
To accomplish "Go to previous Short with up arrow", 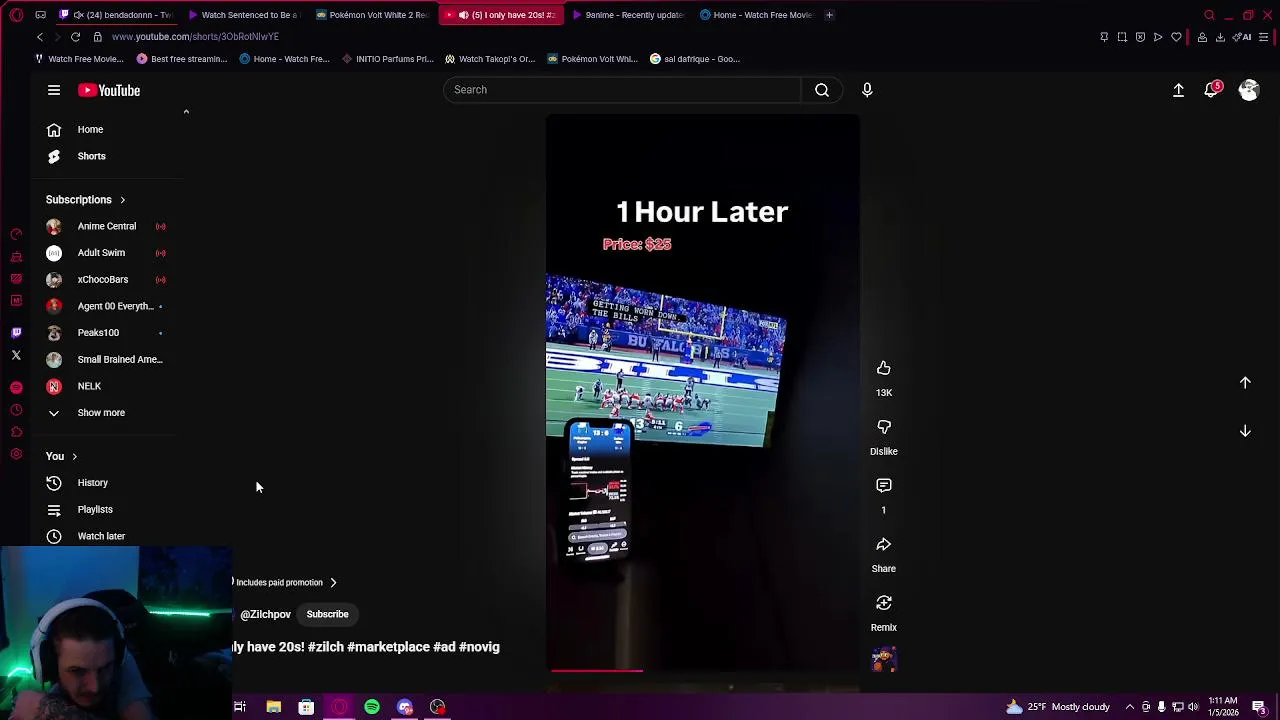I will tap(1245, 382).
